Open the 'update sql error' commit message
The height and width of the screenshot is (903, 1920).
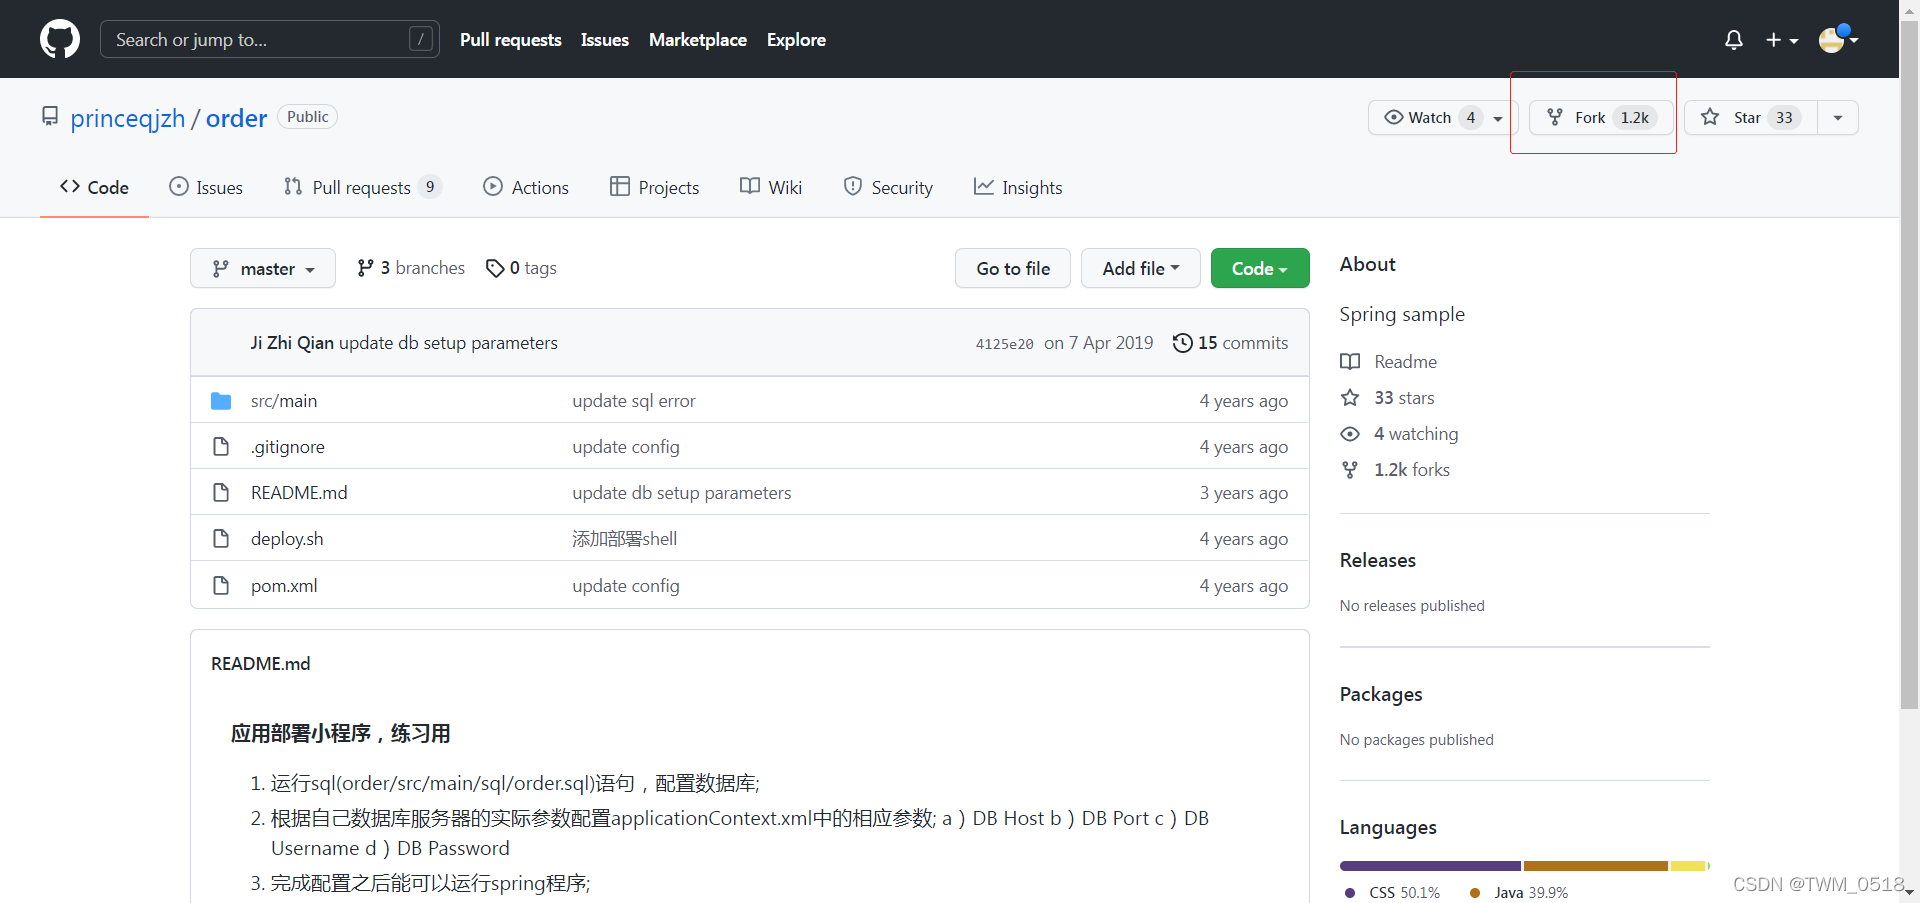point(634,401)
